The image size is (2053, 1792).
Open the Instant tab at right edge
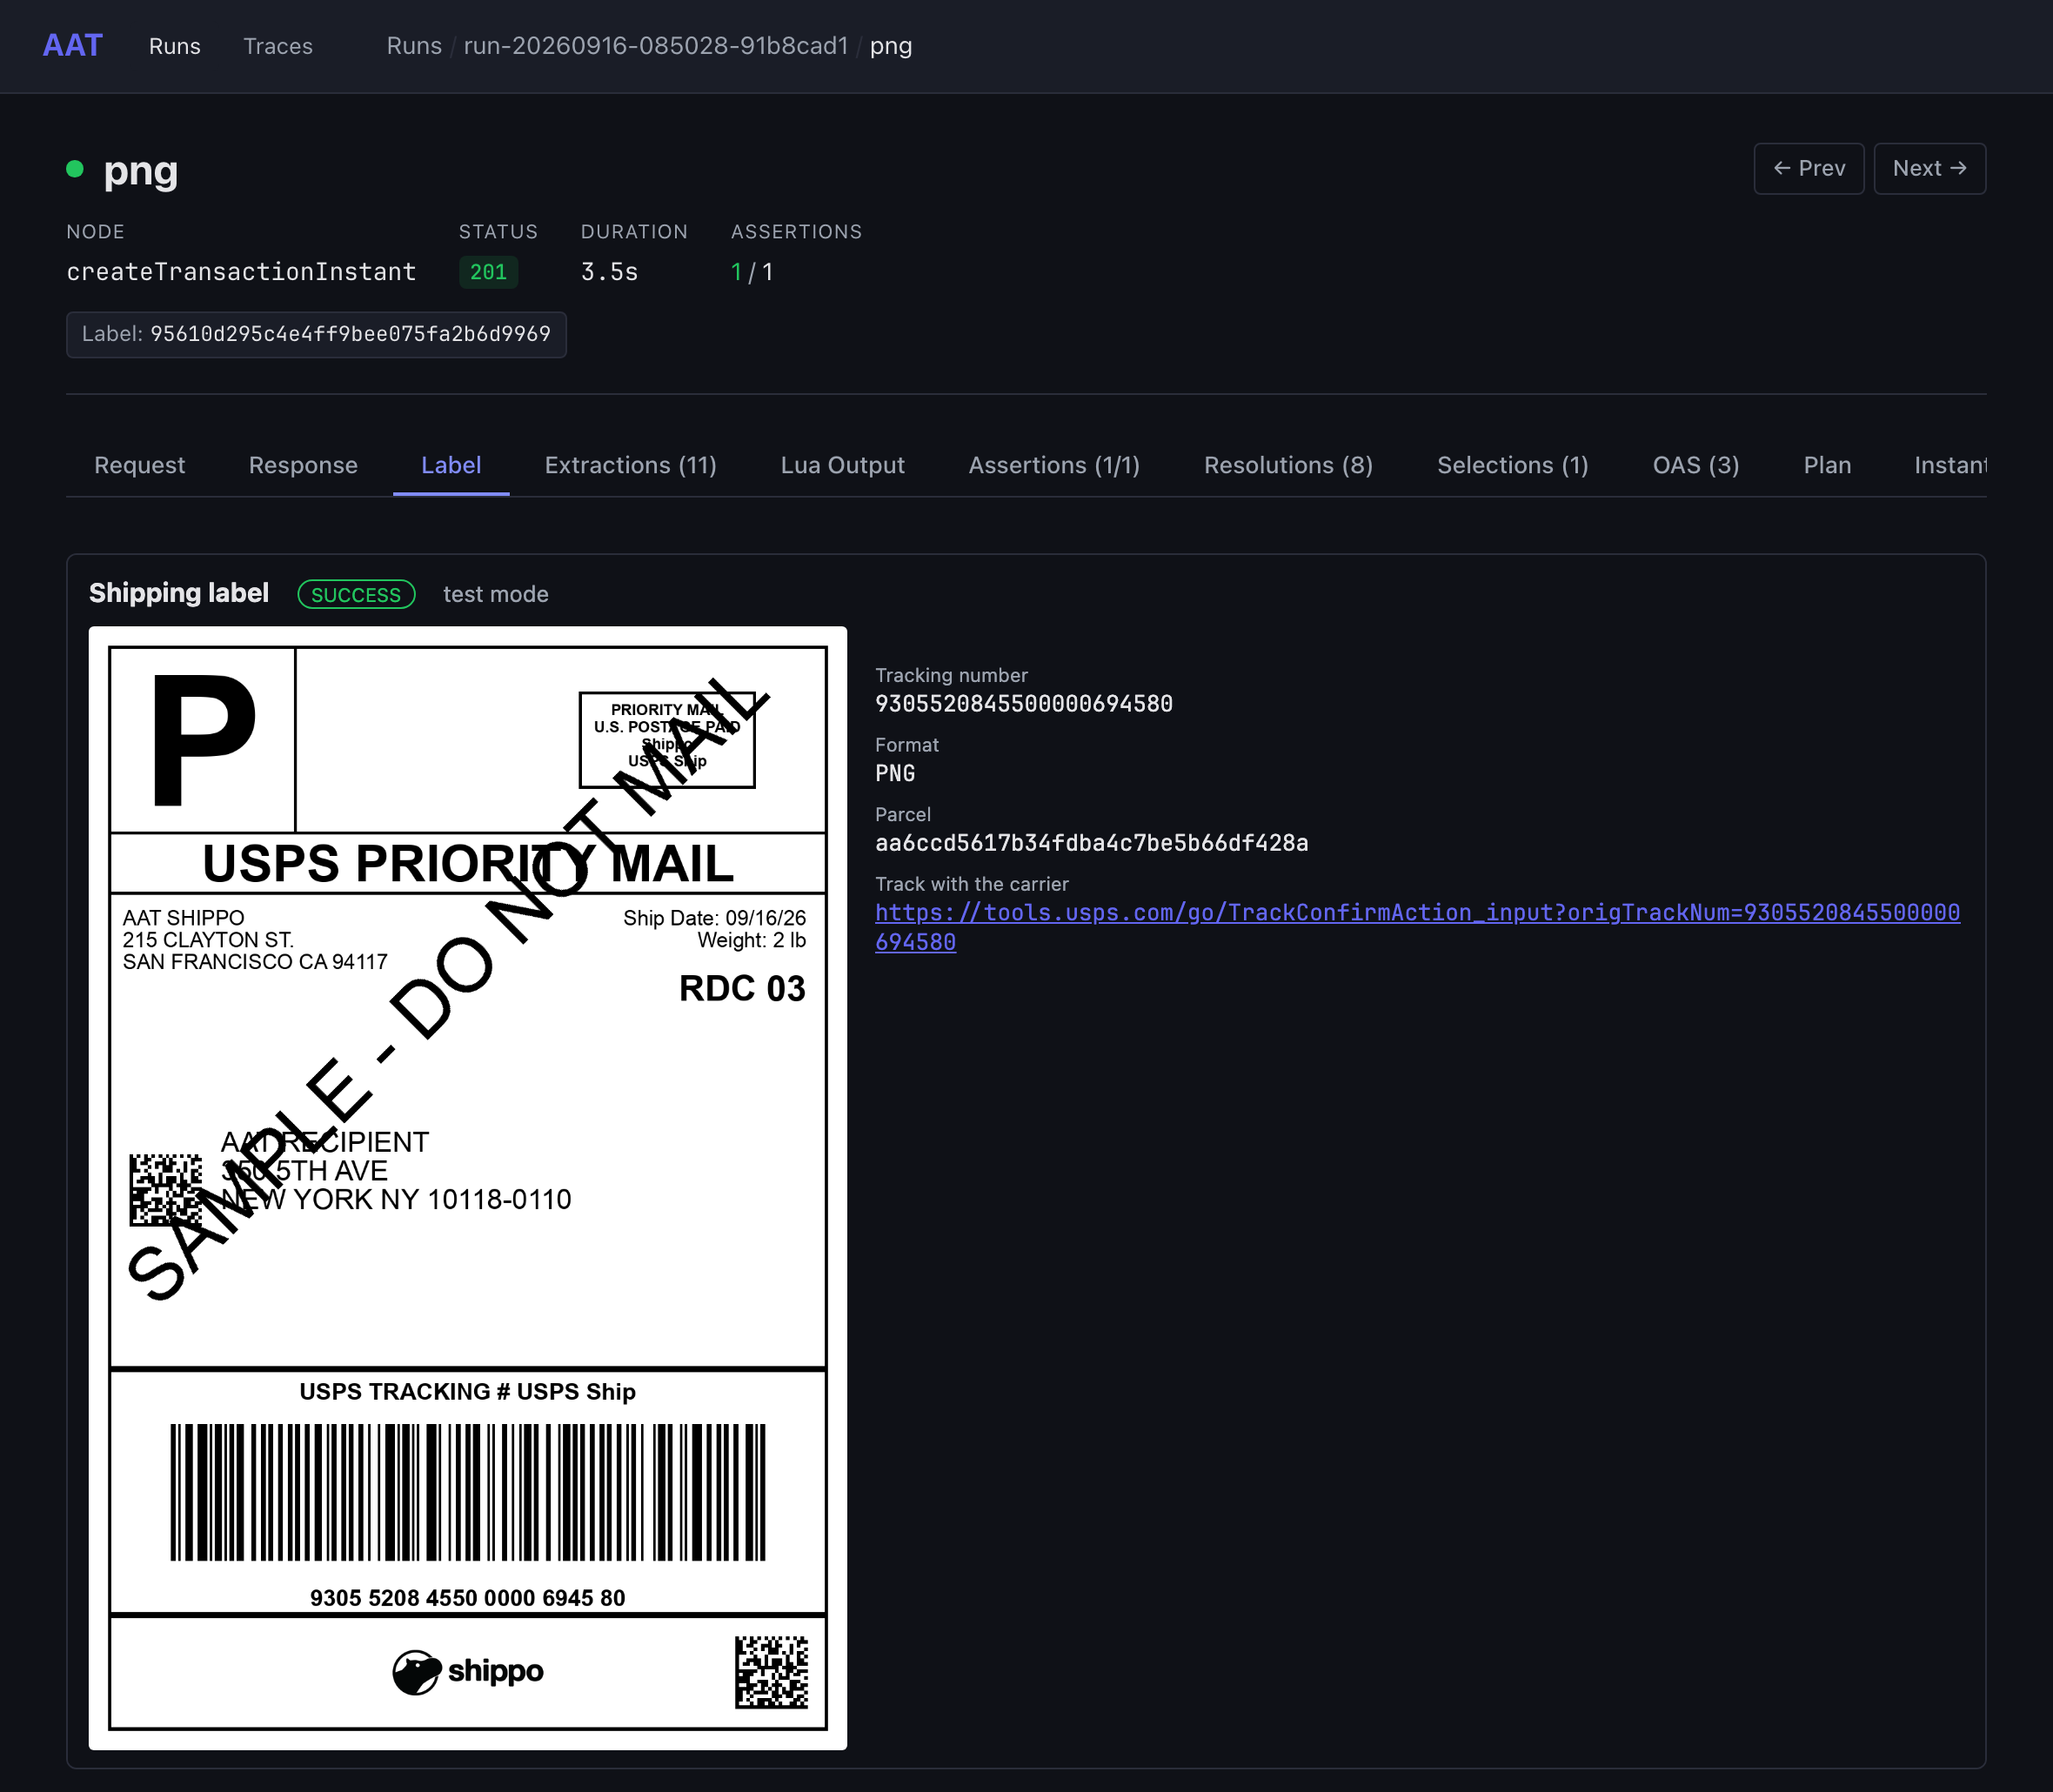1949,465
